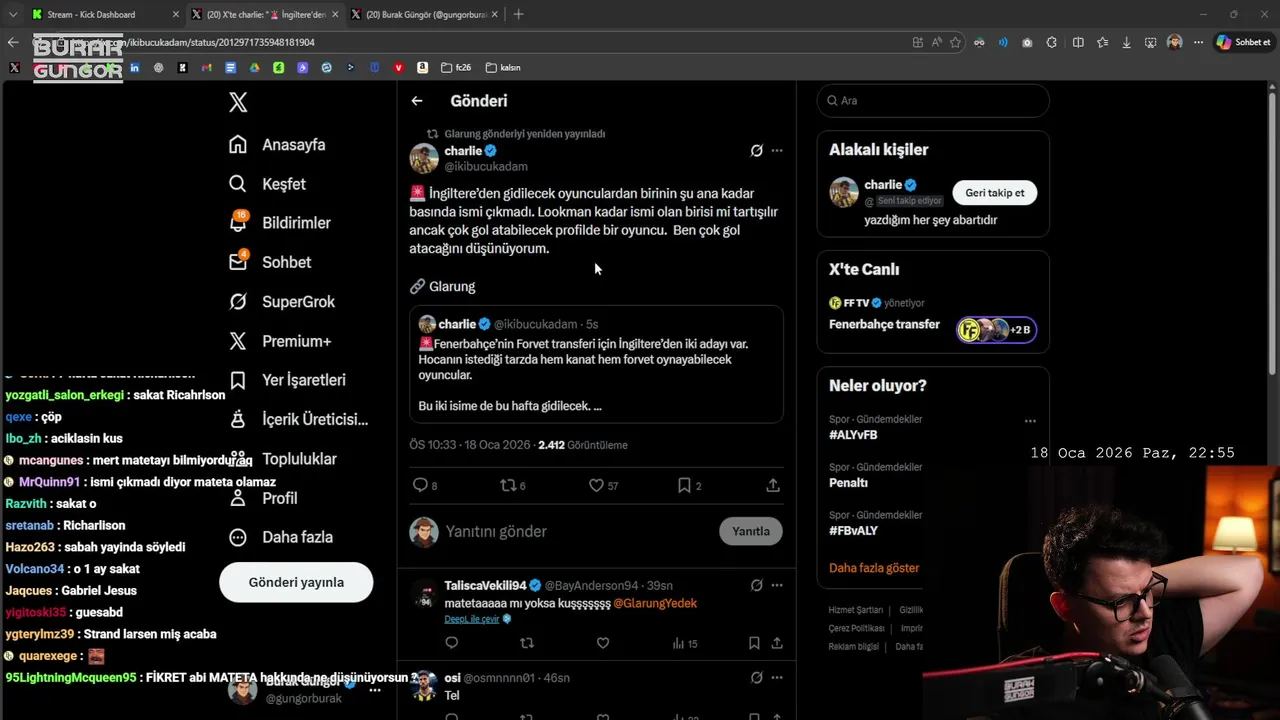This screenshot has width=1280, height=720.
Task: Open LinkedIn bookmark in favorites bar
Action: [134, 68]
